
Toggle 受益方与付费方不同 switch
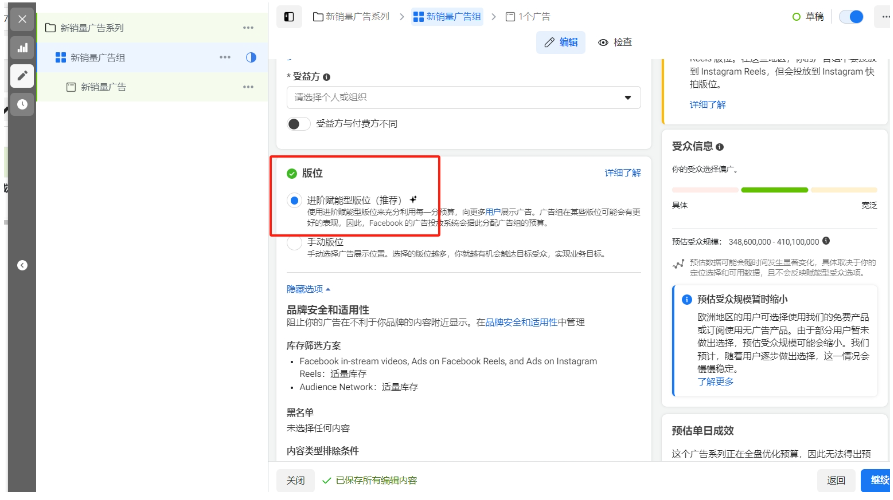(298, 124)
